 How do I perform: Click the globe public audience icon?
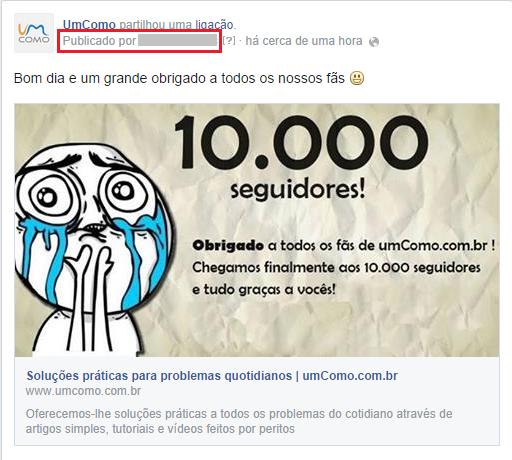374,42
